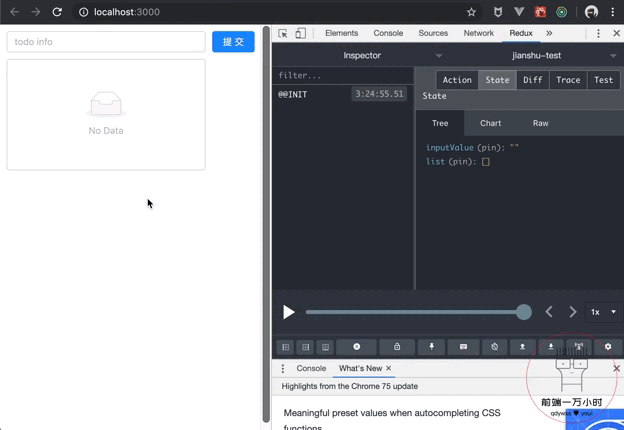Bookmark this page with the star icon

point(471,12)
